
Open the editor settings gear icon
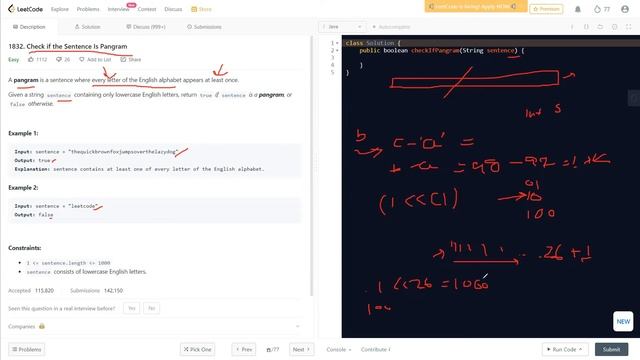pos(614,27)
